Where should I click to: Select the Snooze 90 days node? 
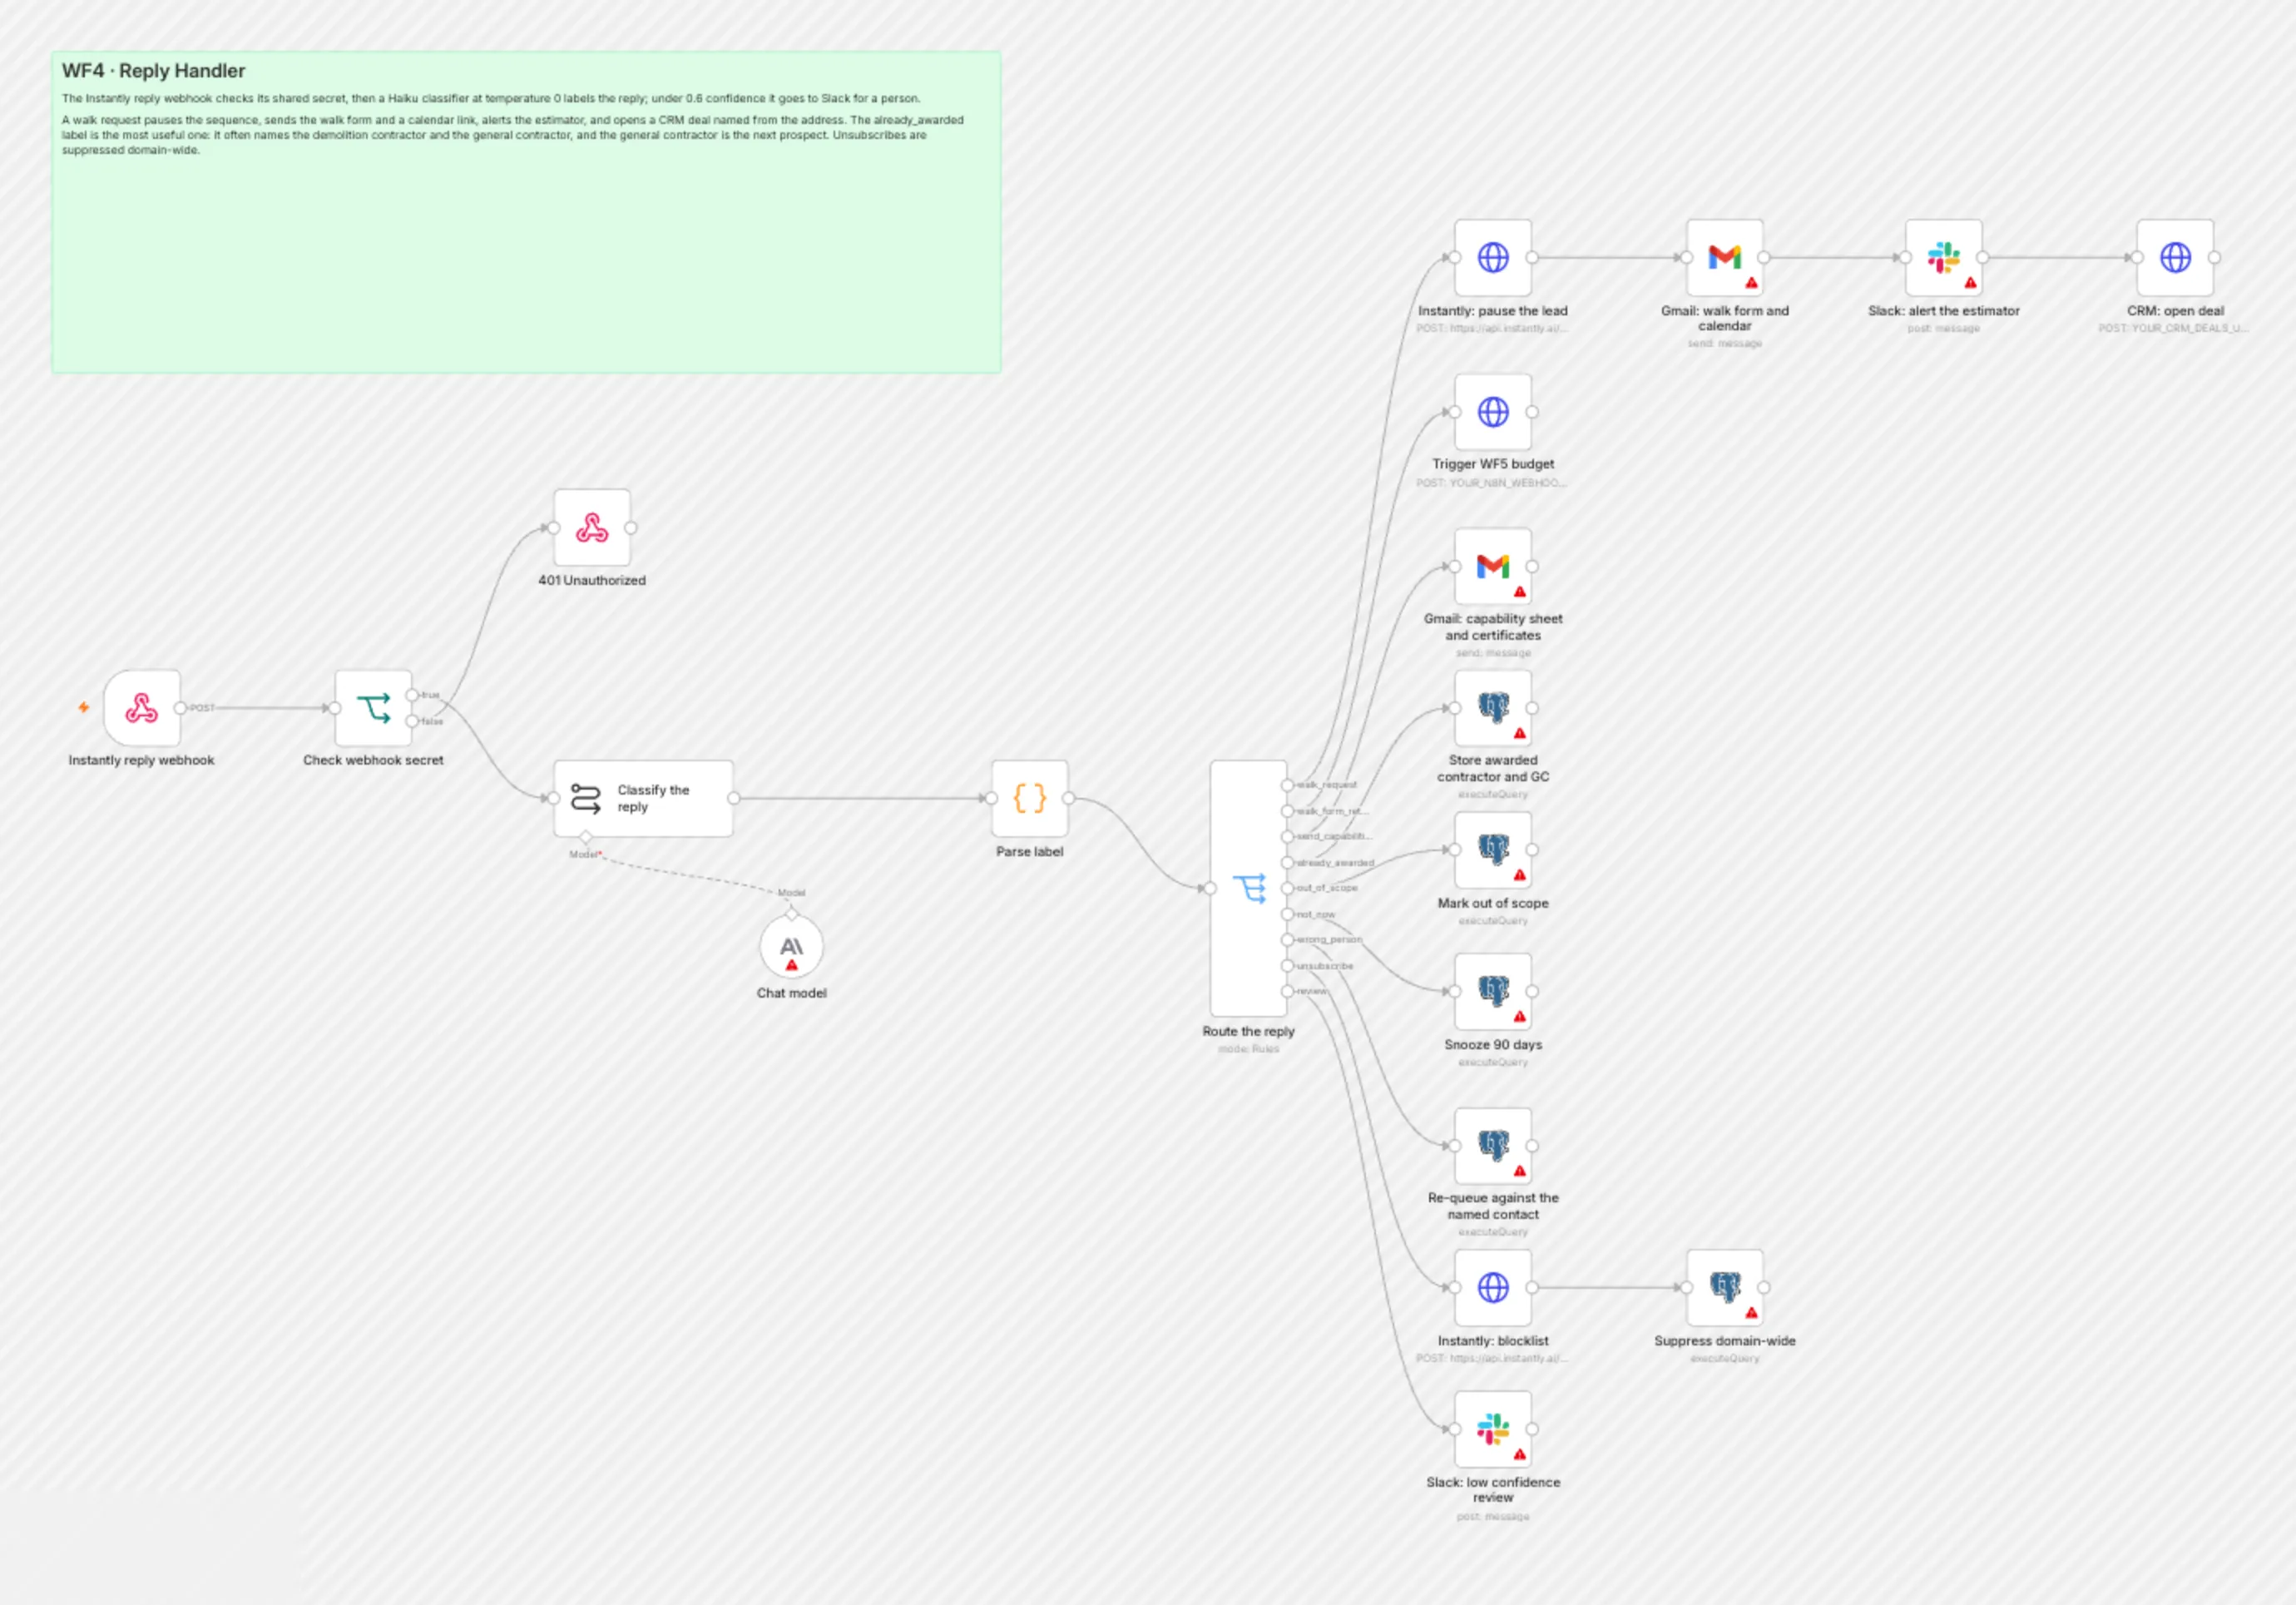[x=1493, y=991]
